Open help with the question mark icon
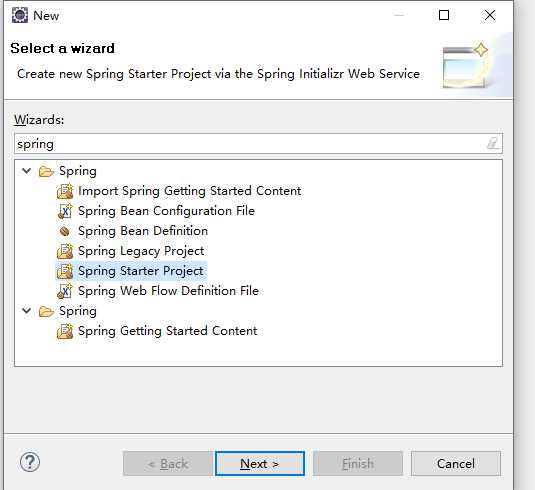 tap(30, 463)
